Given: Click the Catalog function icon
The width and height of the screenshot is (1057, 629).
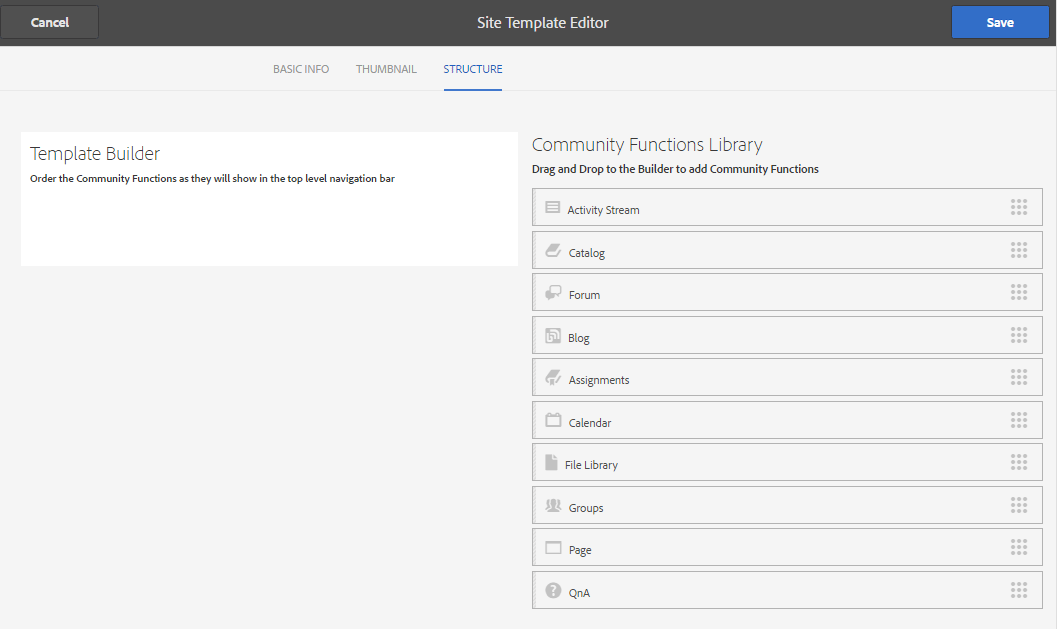Looking at the screenshot, I should click(x=553, y=250).
